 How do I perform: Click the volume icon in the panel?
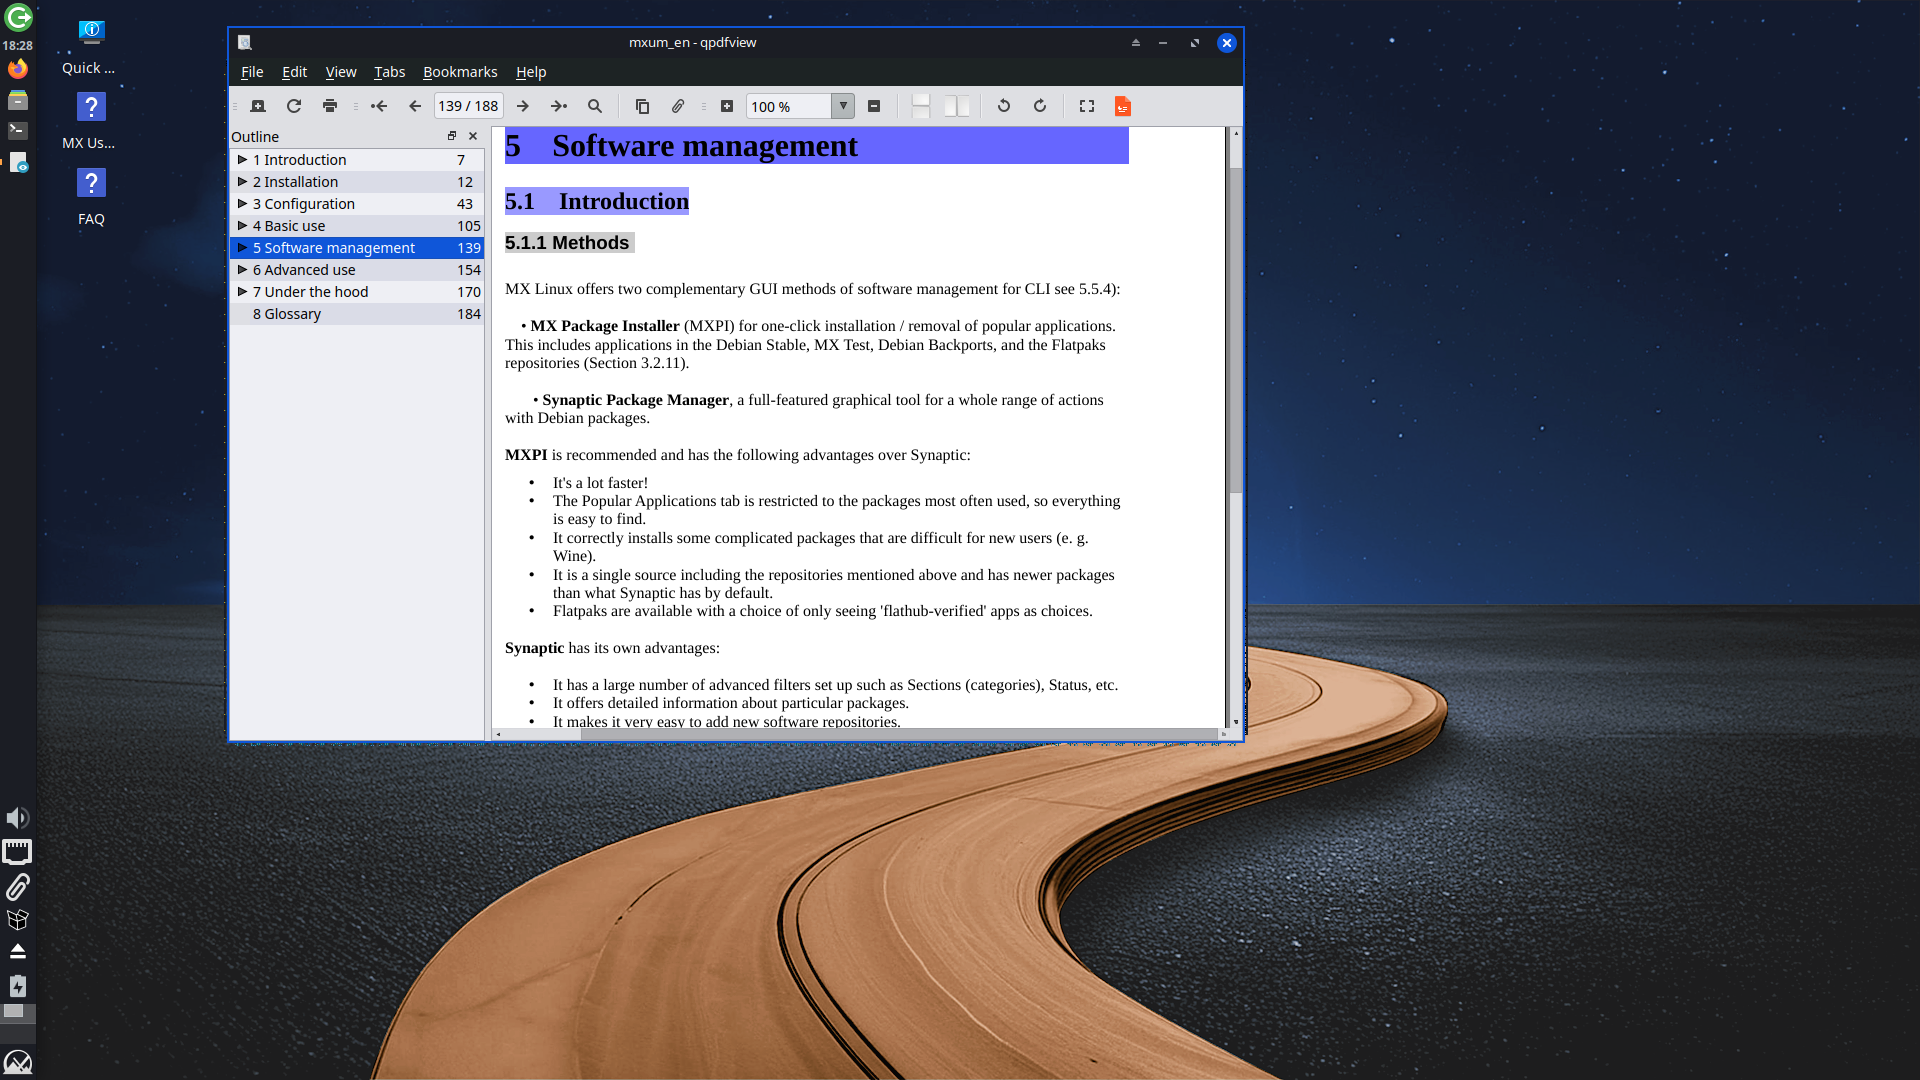pyautogui.click(x=18, y=818)
